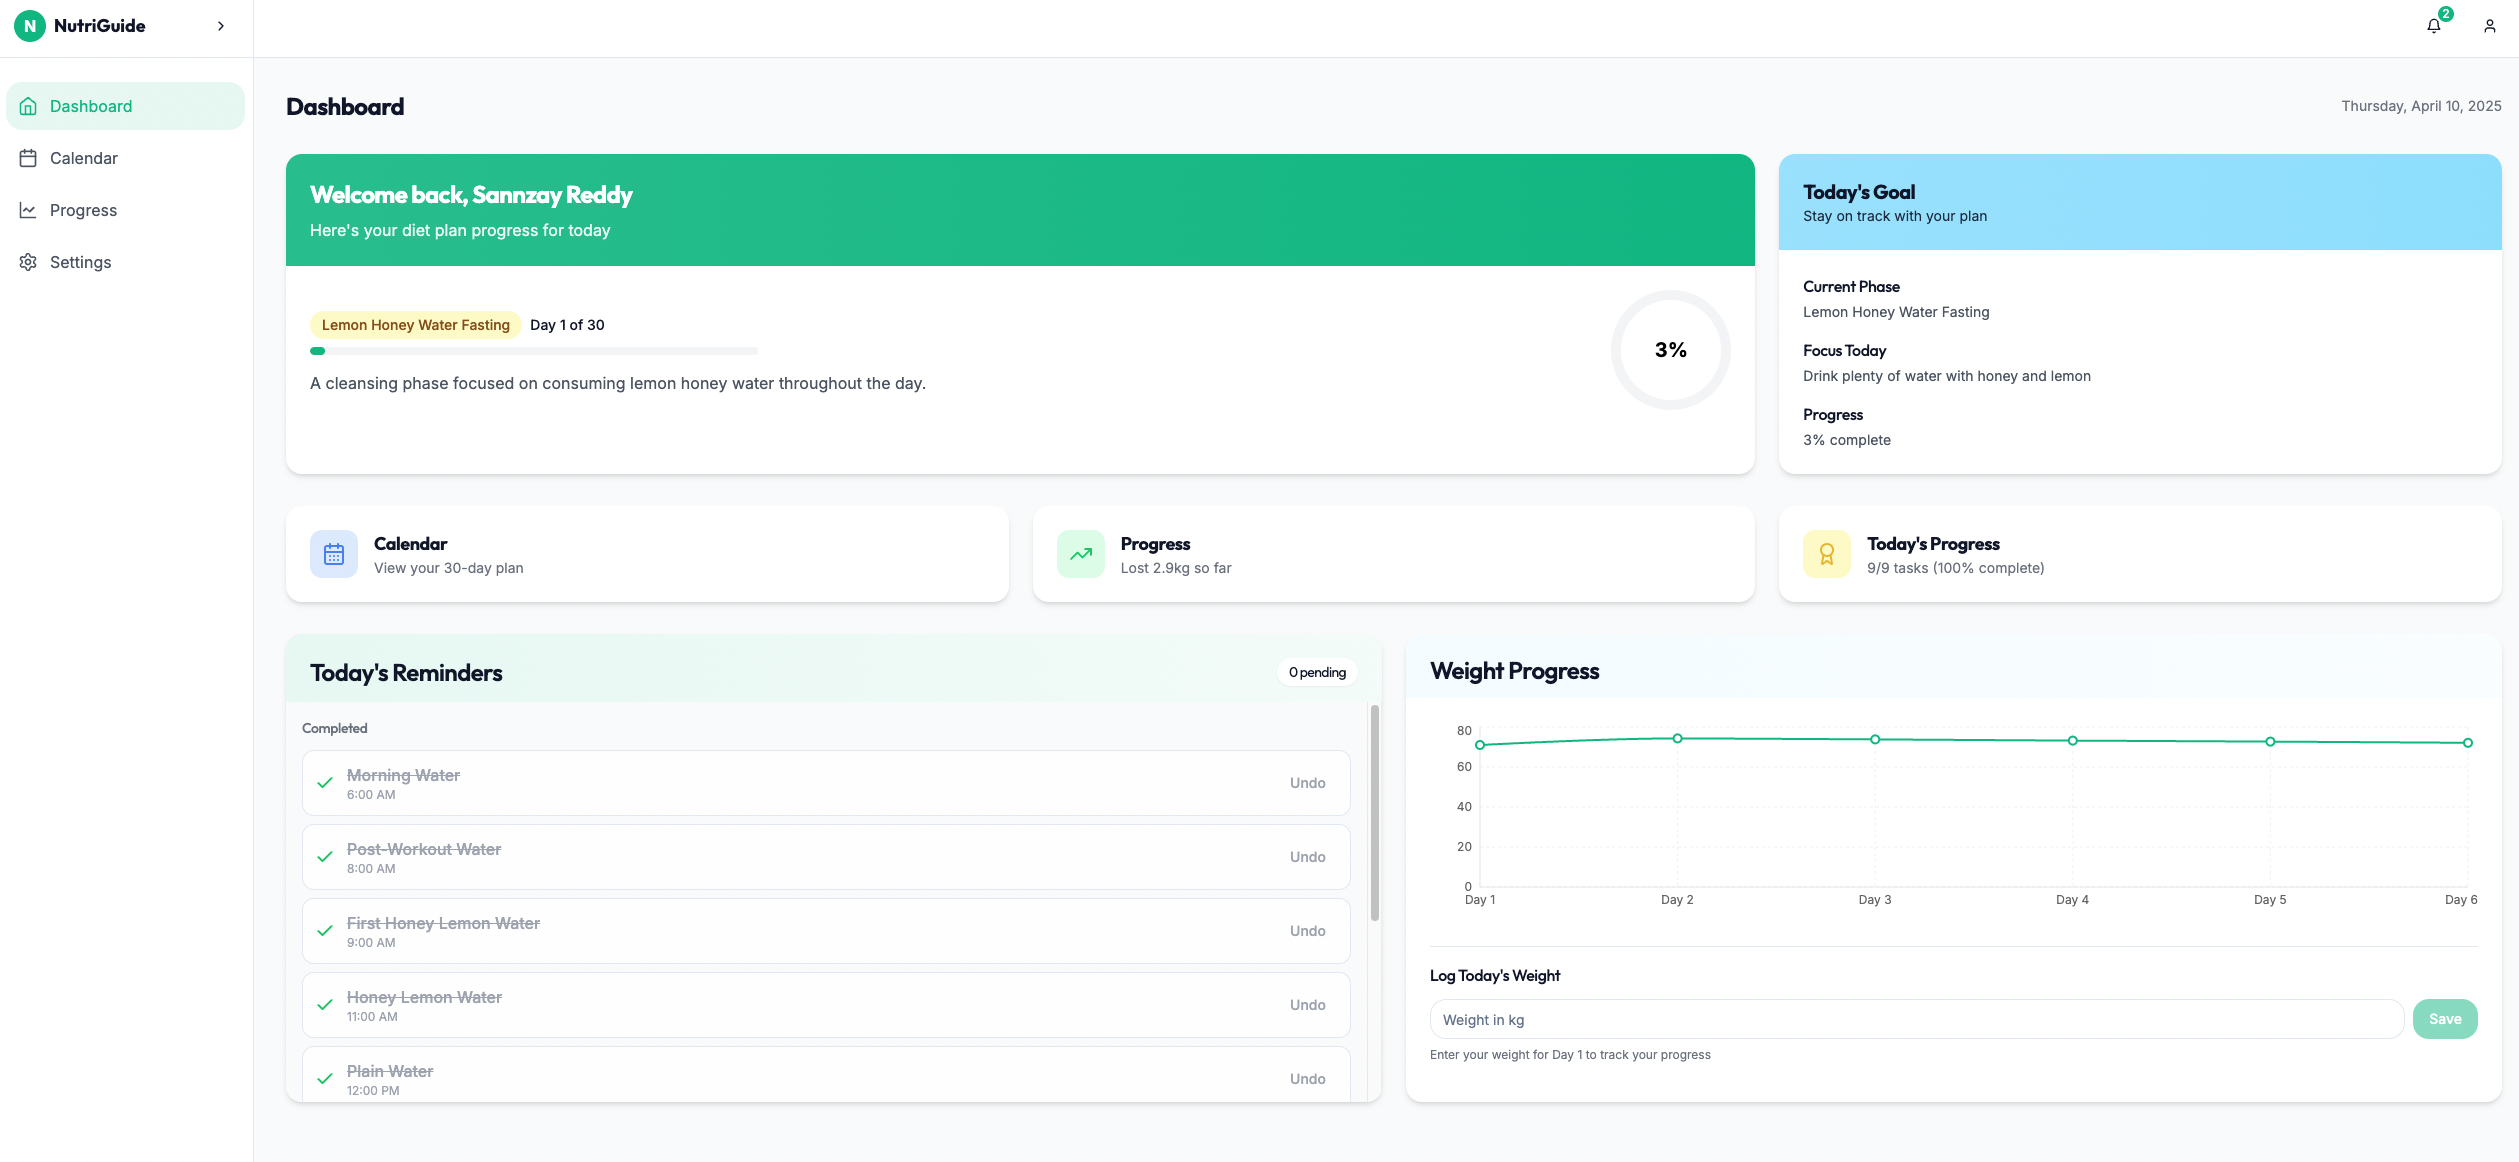
Task: Expand the Completed reminders section
Action: tap(335, 728)
